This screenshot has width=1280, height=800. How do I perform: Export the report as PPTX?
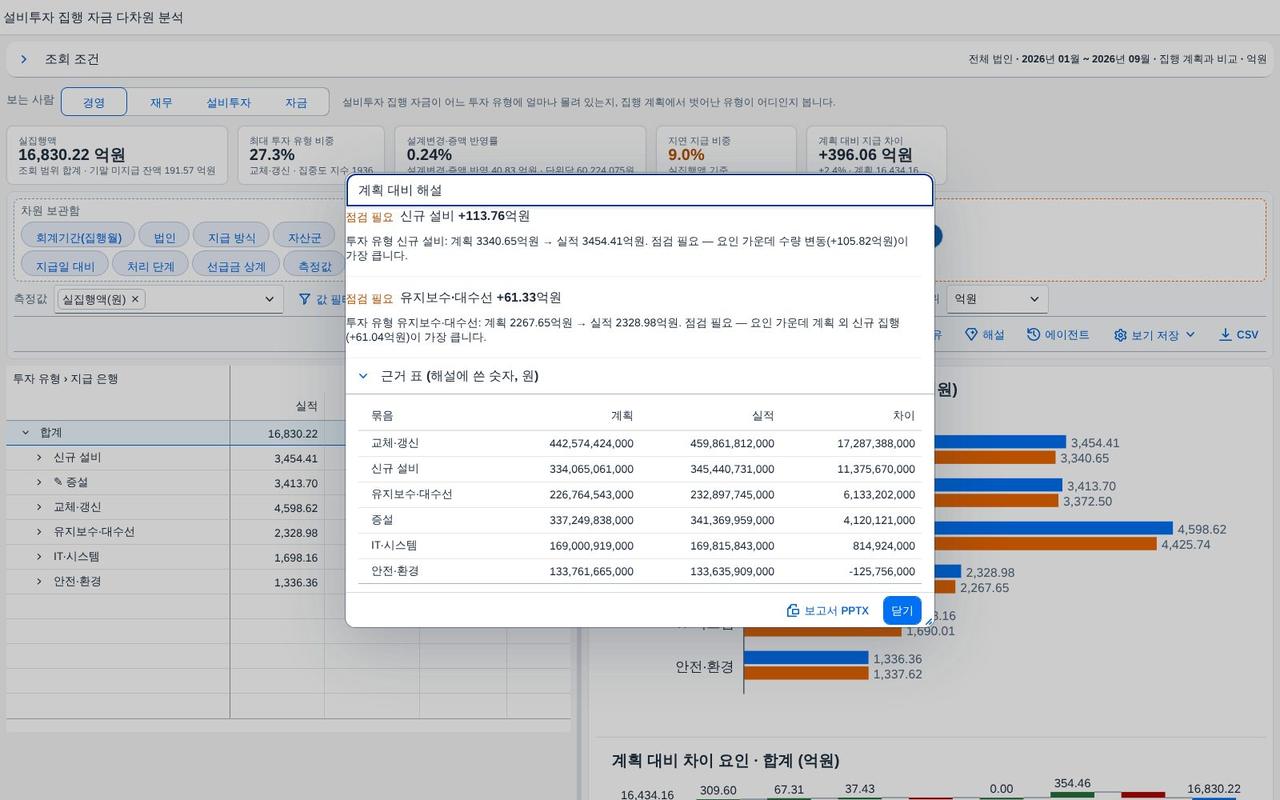(827, 610)
